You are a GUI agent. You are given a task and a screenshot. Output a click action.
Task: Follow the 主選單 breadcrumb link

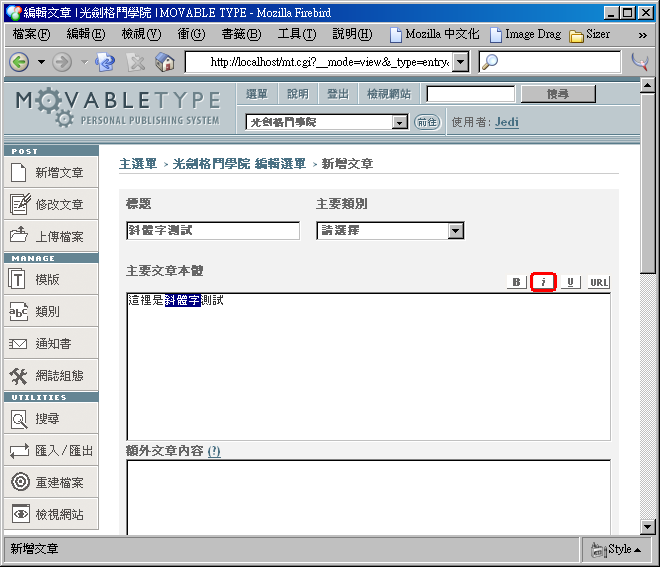pos(138,164)
